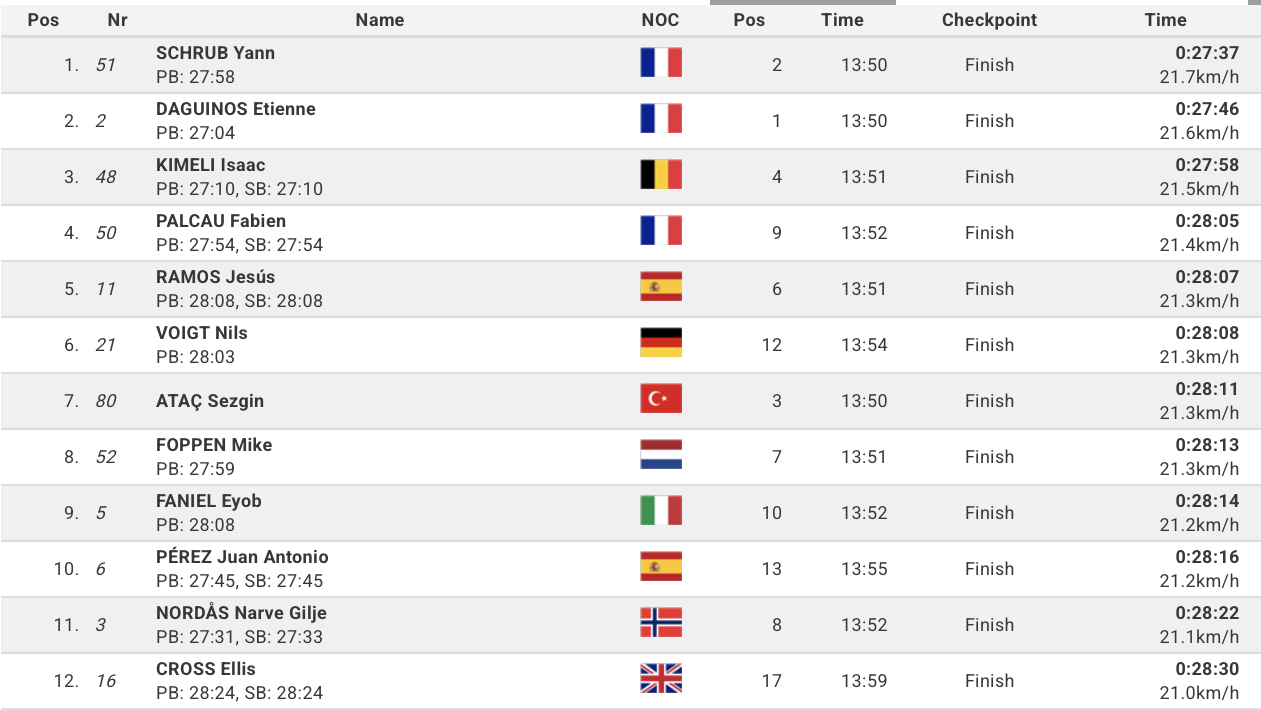Click the Spanish flag beside RAMOS Jesús
The width and height of the screenshot is (1261, 710).
click(660, 288)
